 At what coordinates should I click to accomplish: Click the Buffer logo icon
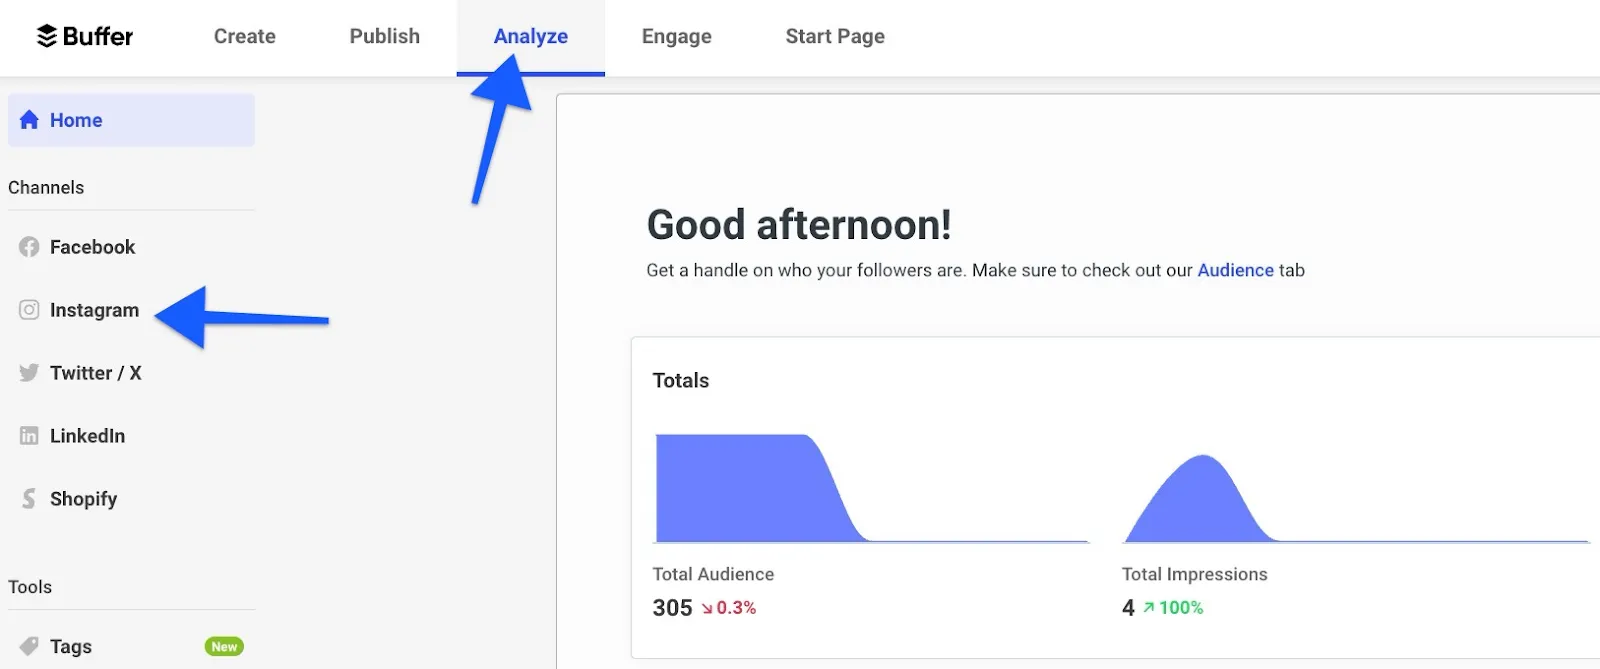(x=47, y=36)
